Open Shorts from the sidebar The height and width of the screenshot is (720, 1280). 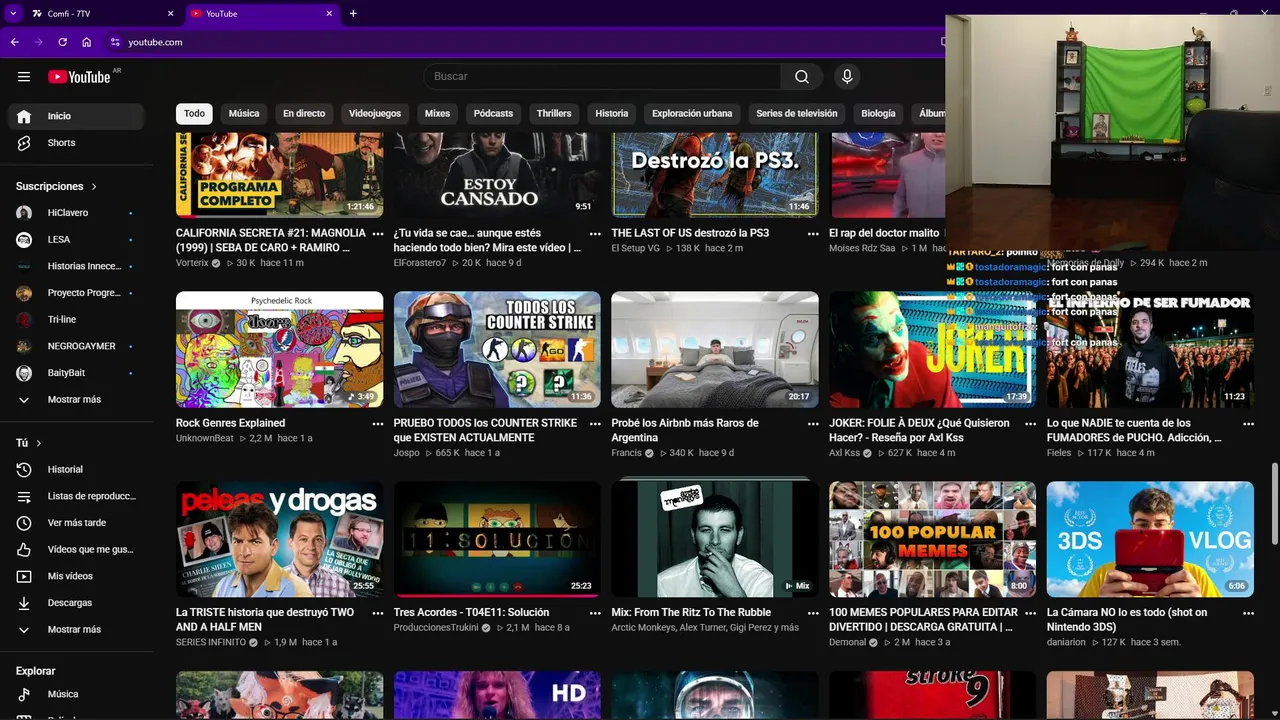77,143
